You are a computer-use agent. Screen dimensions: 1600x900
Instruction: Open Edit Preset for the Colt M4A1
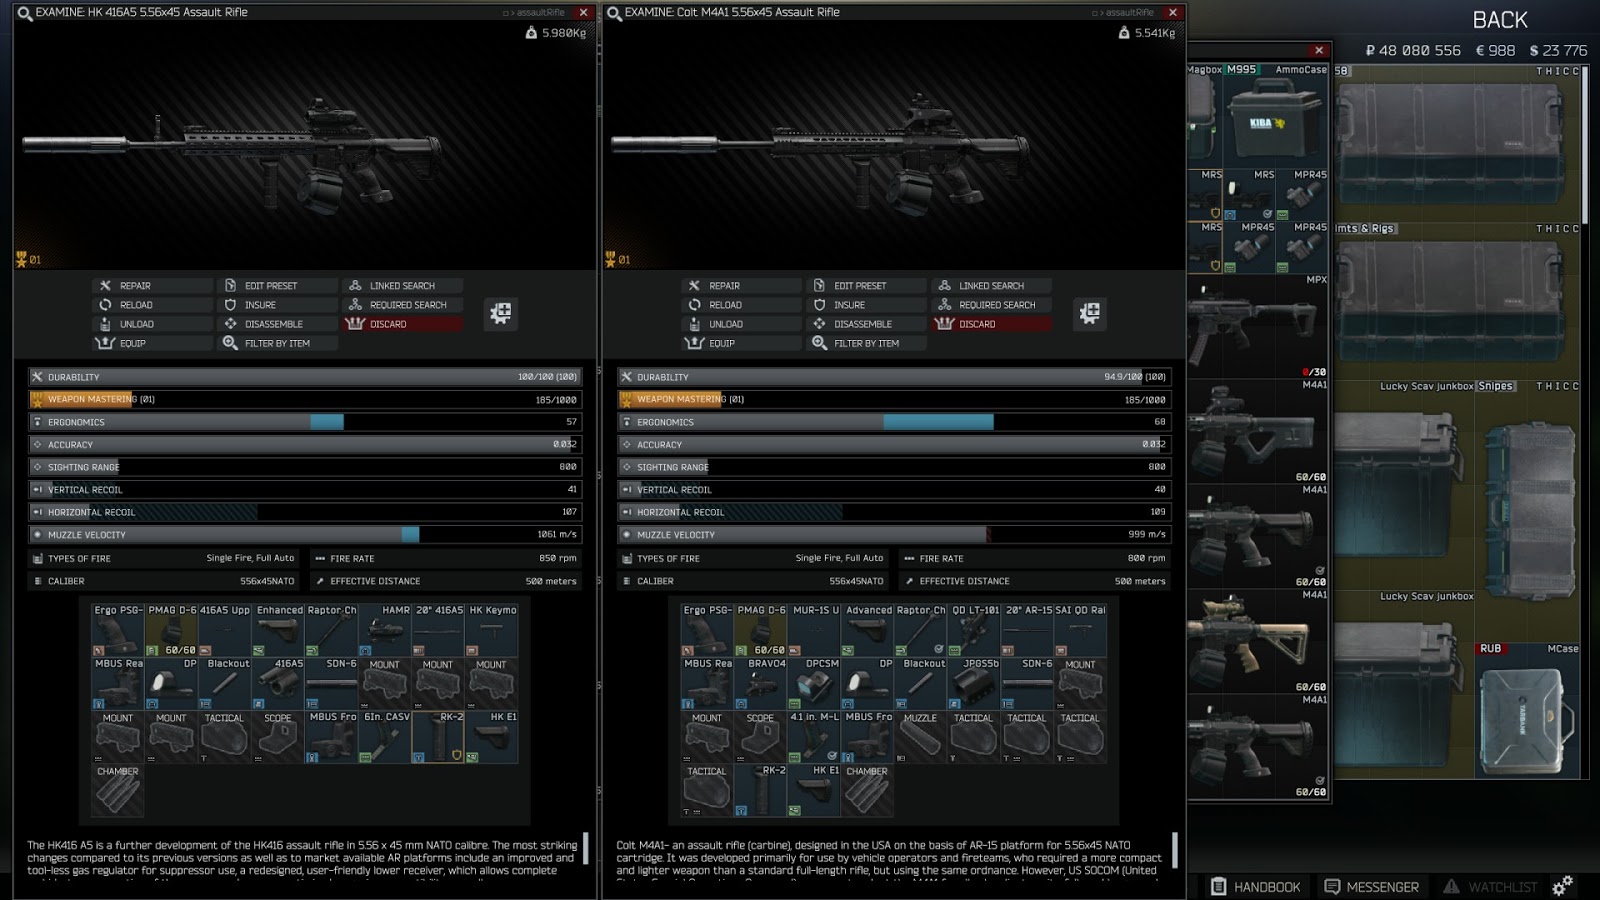(866, 286)
